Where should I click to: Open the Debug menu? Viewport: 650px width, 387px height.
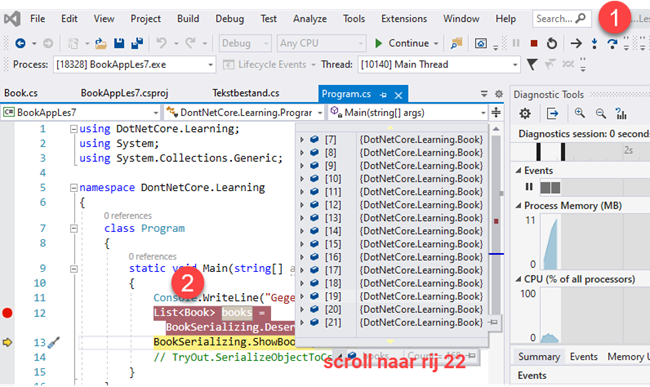230,19
